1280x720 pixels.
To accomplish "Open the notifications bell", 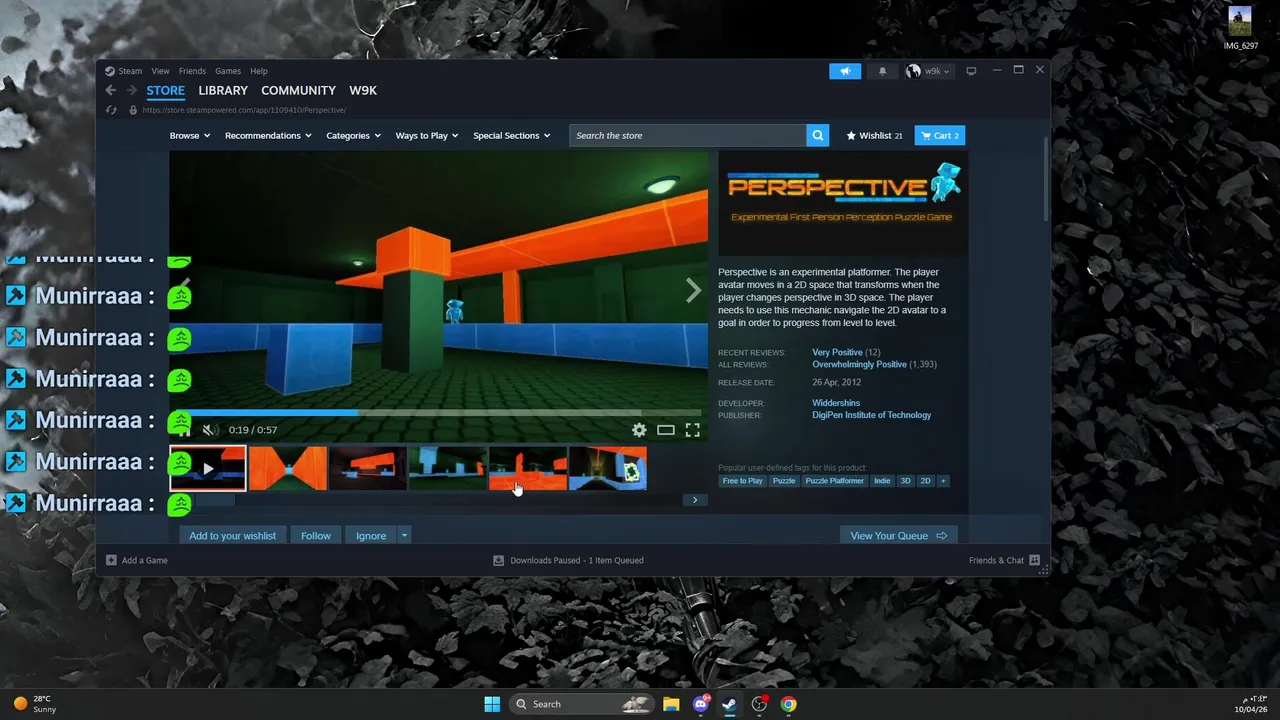I will [x=882, y=71].
